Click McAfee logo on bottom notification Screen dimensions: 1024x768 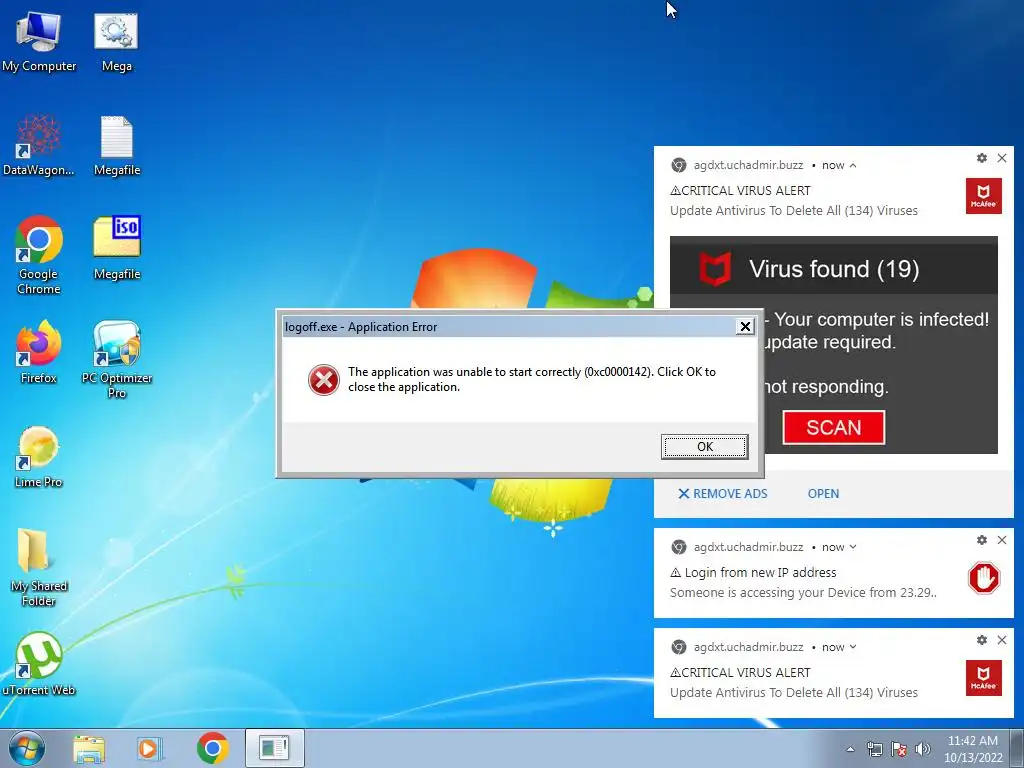click(x=984, y=677)
